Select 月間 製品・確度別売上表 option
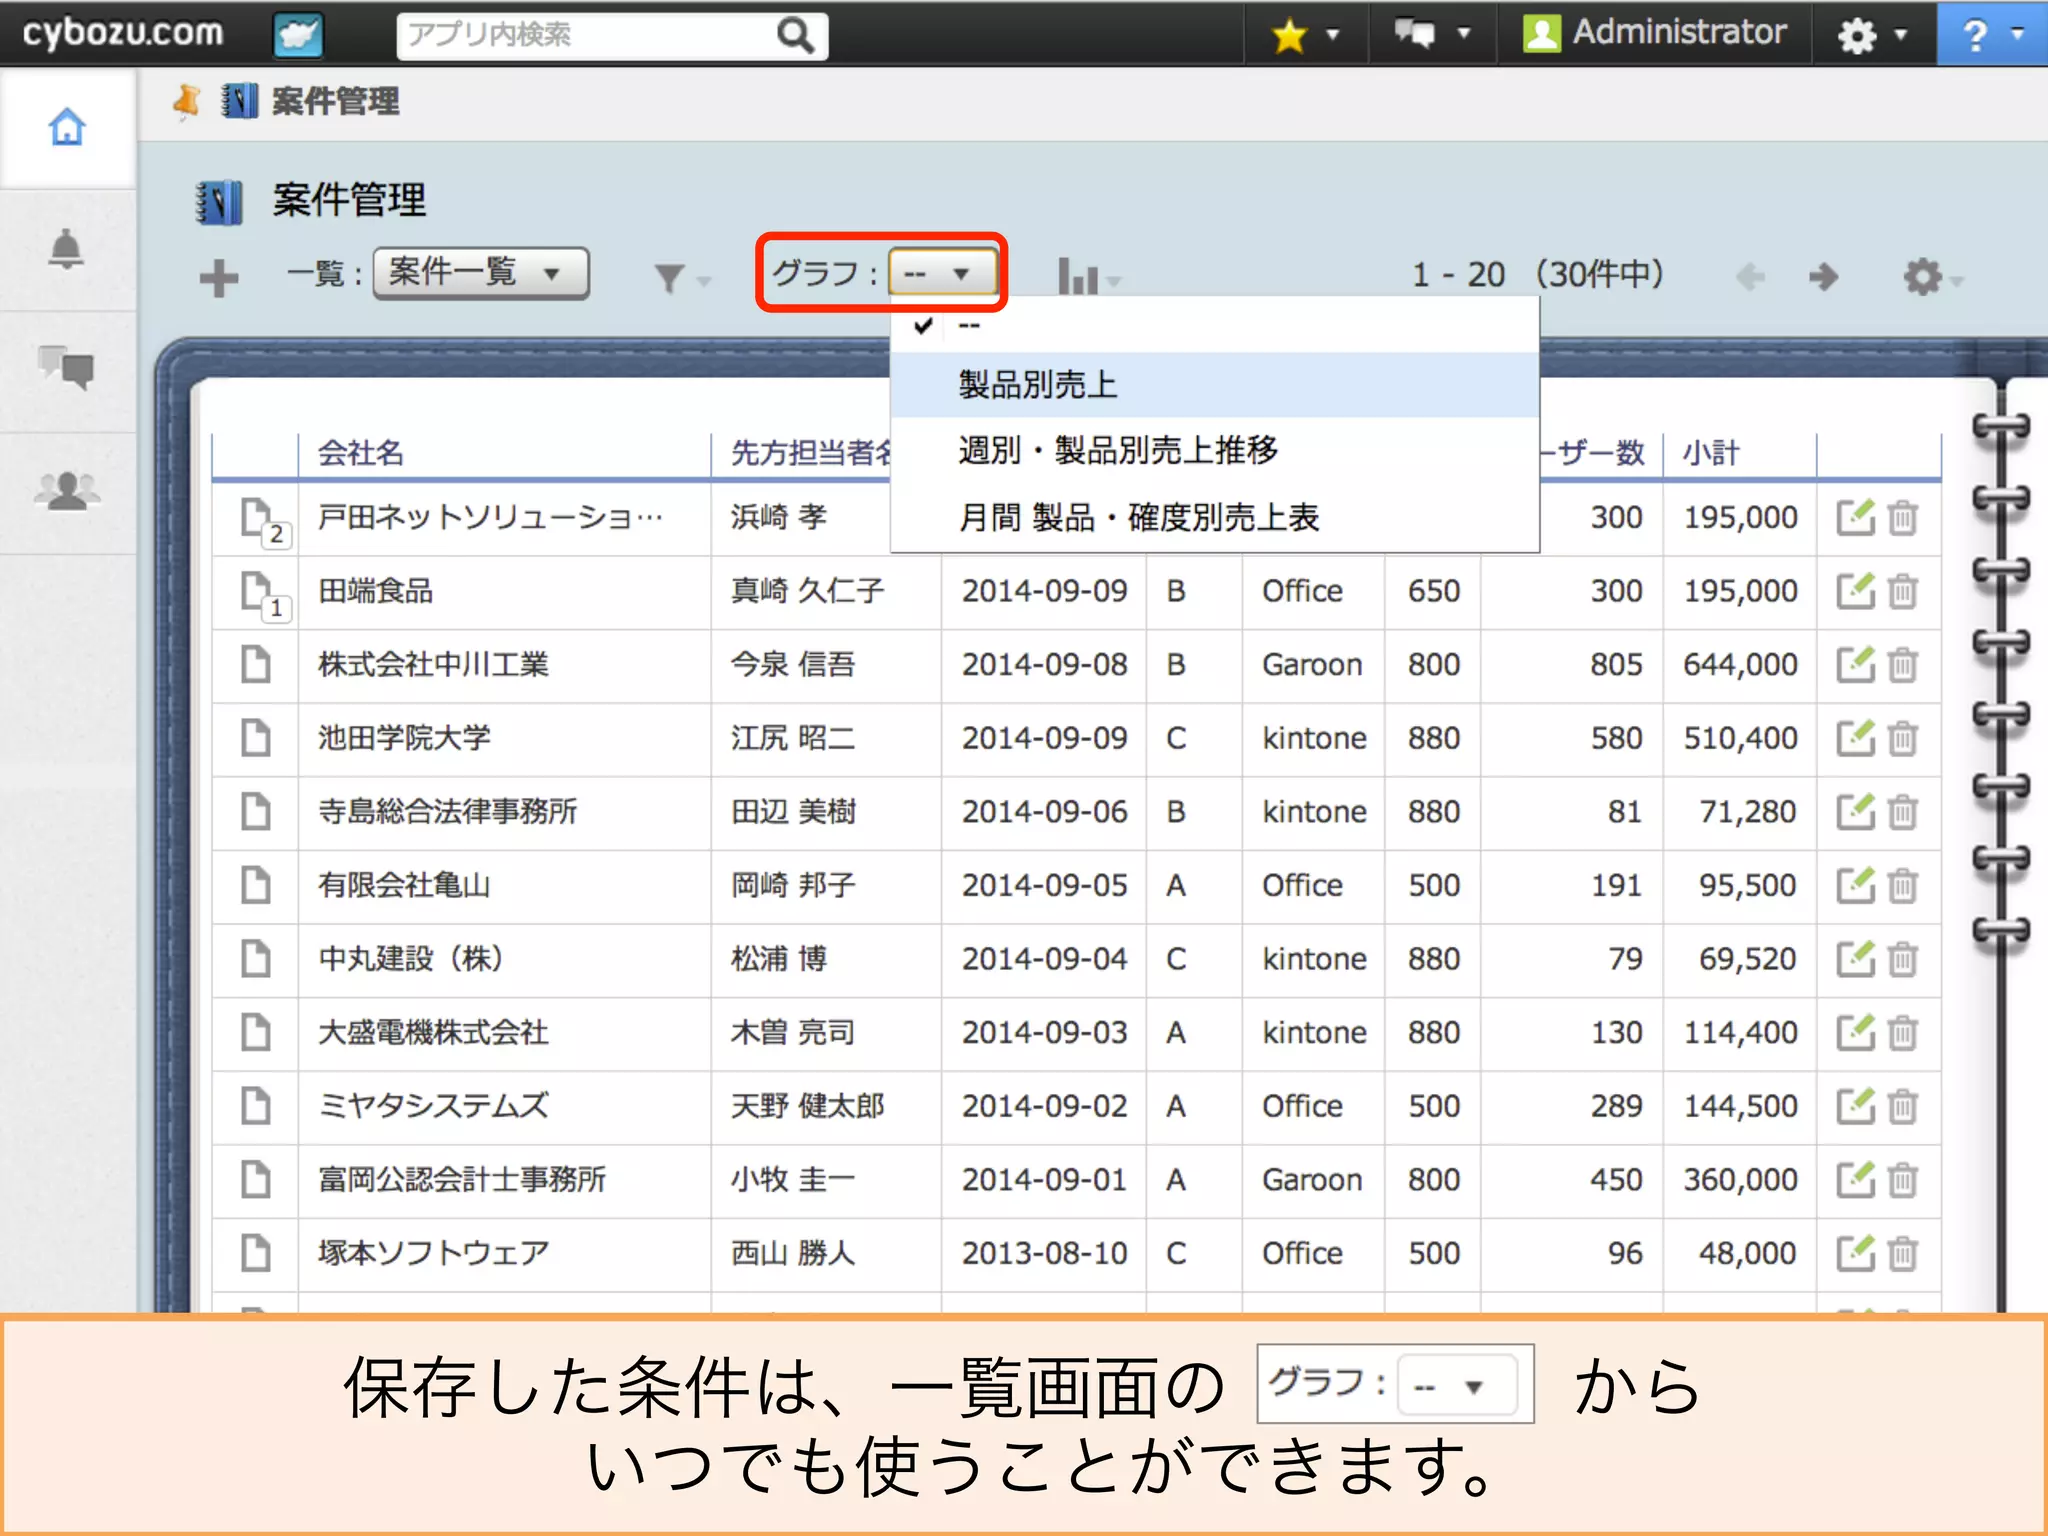The height and width of the screenshot is (1536, 2048). (x=1214, y=517)
